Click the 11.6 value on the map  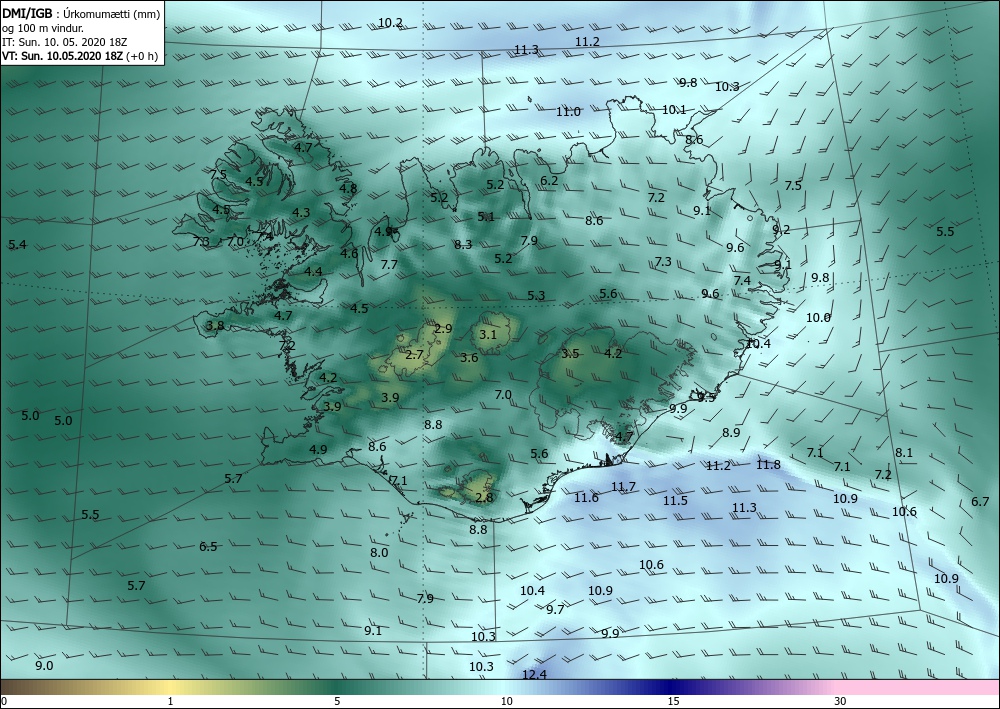[x=586, y=497]
